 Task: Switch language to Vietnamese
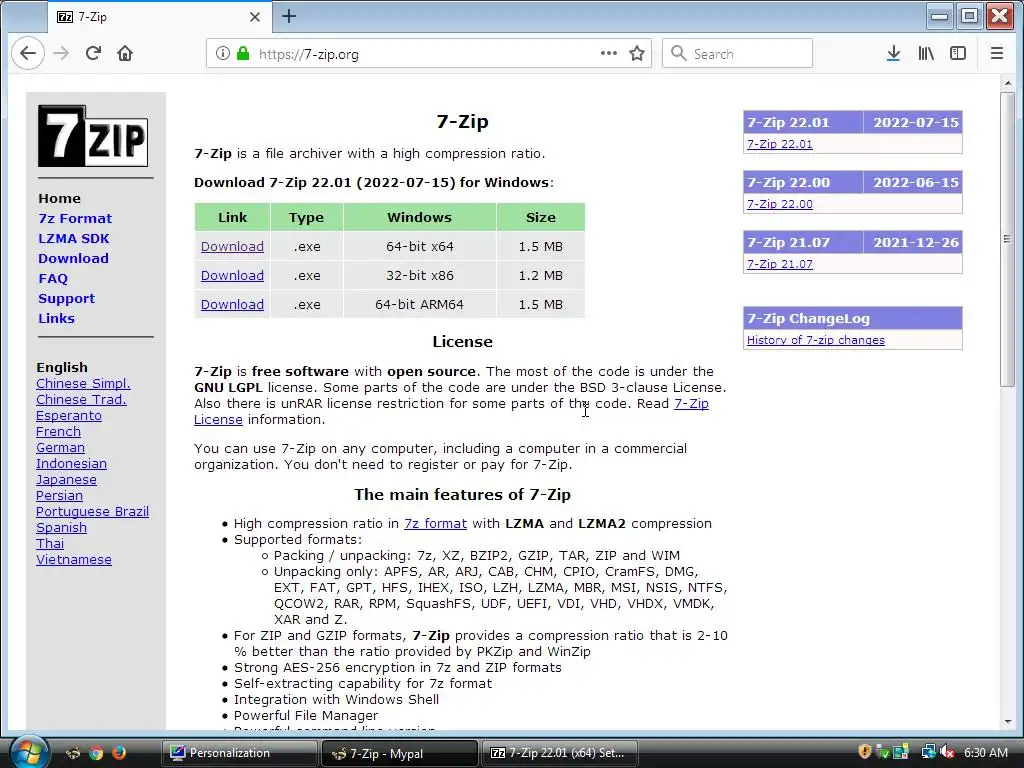(x=74, y=560)
